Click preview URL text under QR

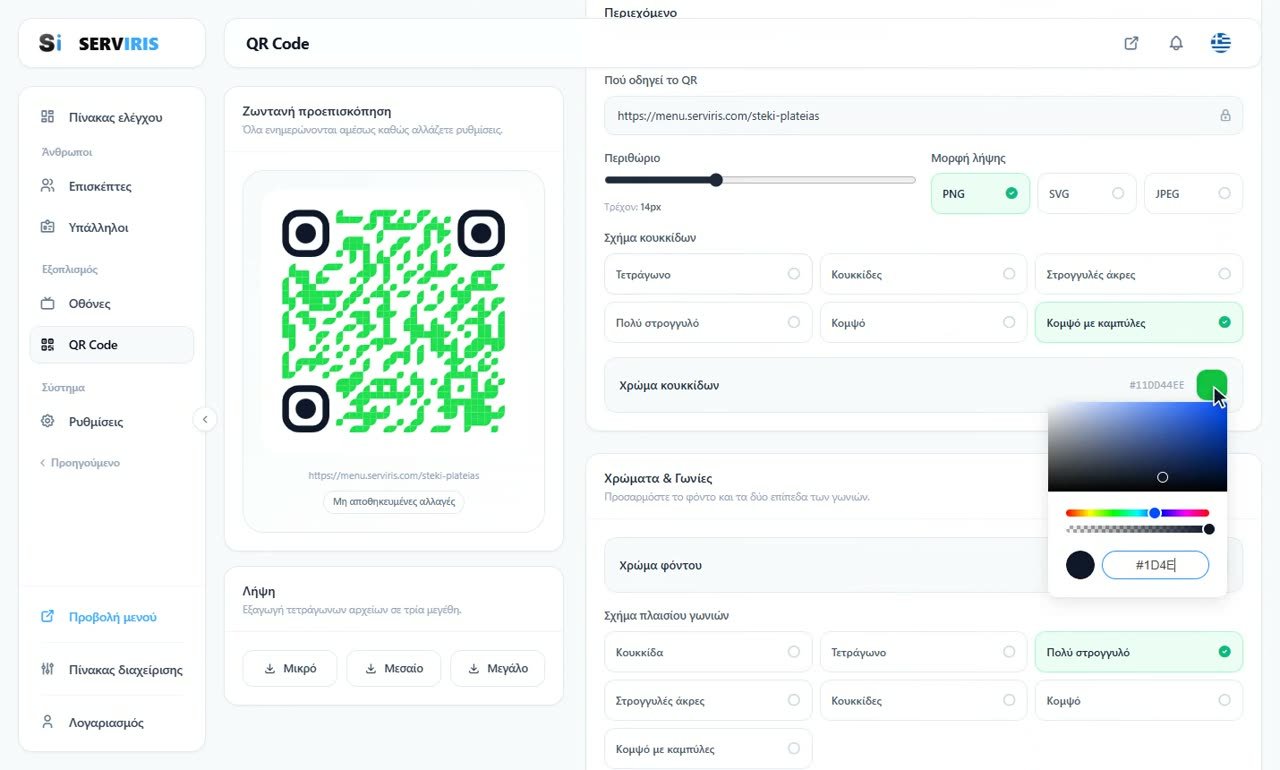tap(394, 476)
